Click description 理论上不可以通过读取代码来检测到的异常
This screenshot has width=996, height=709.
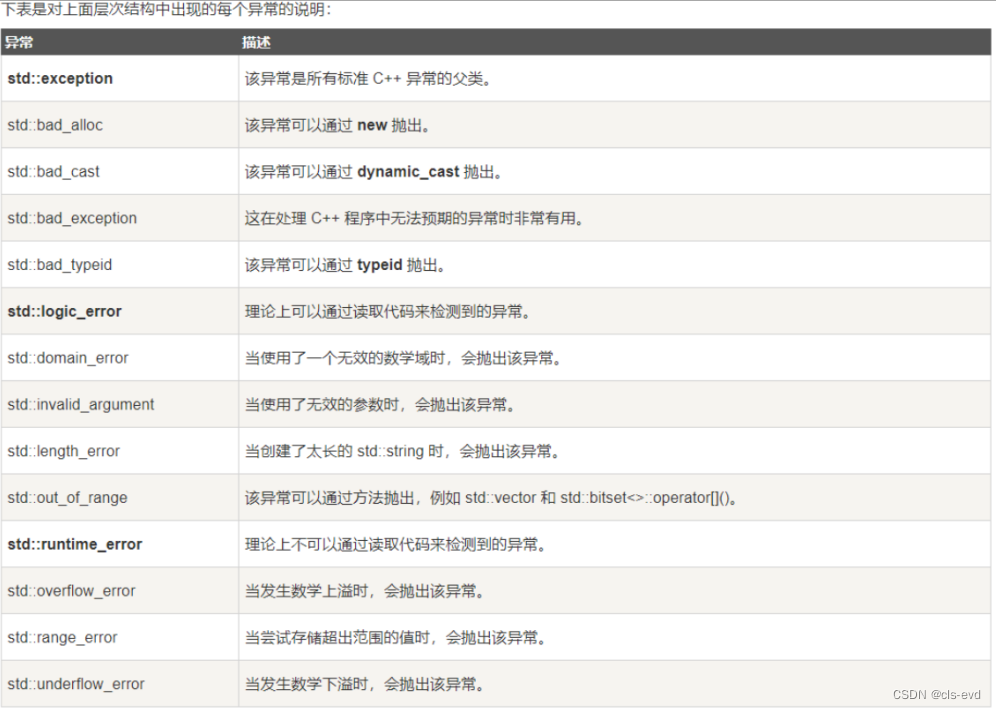(395, 544)
